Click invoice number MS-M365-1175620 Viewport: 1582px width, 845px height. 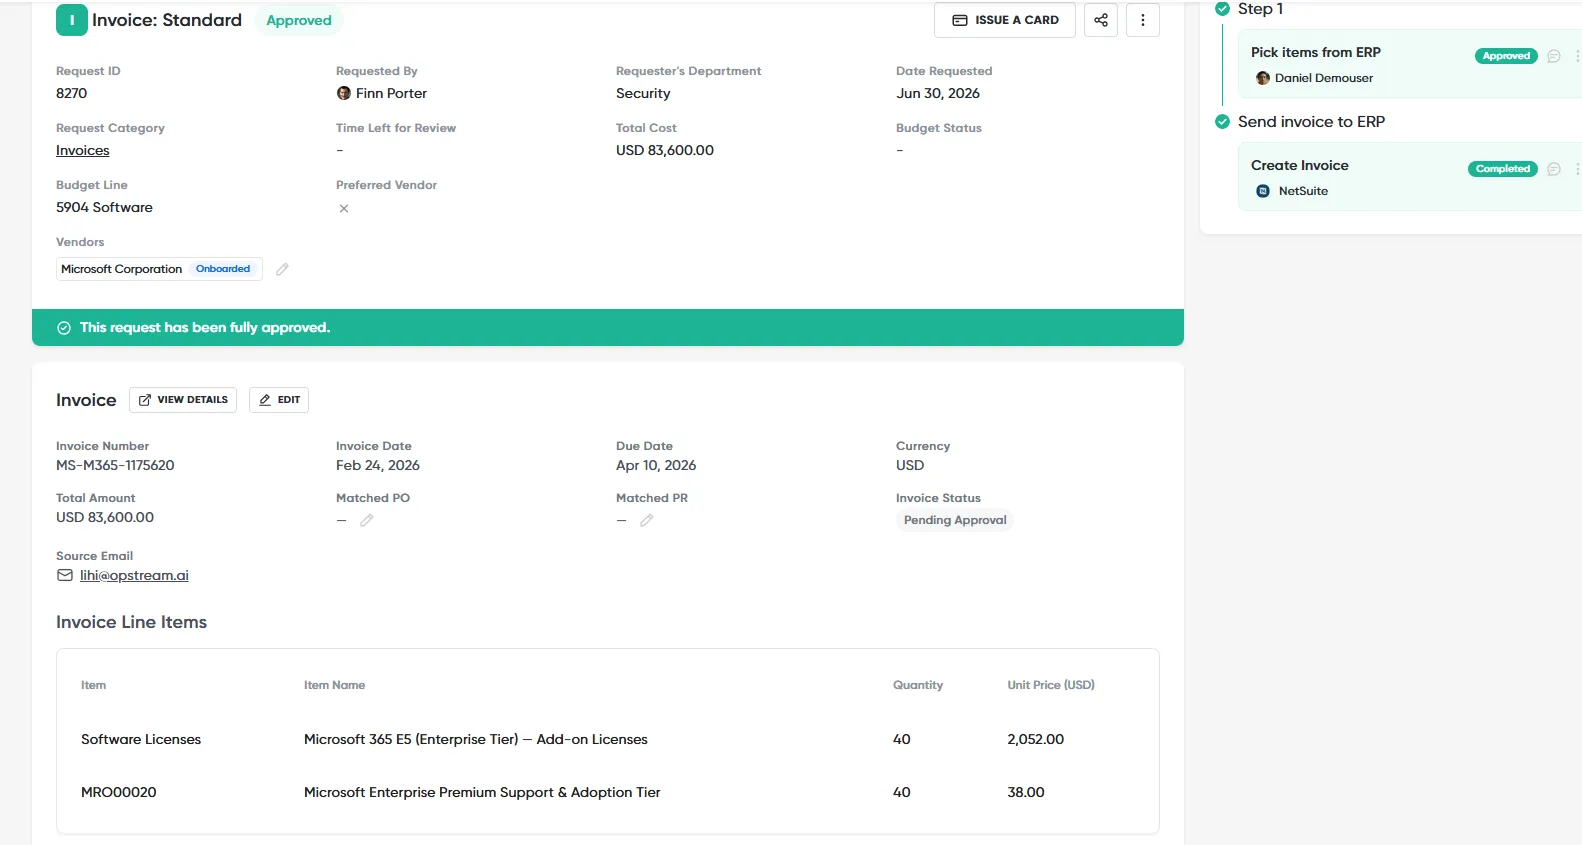pyautogui.click(x=115, y=465)
